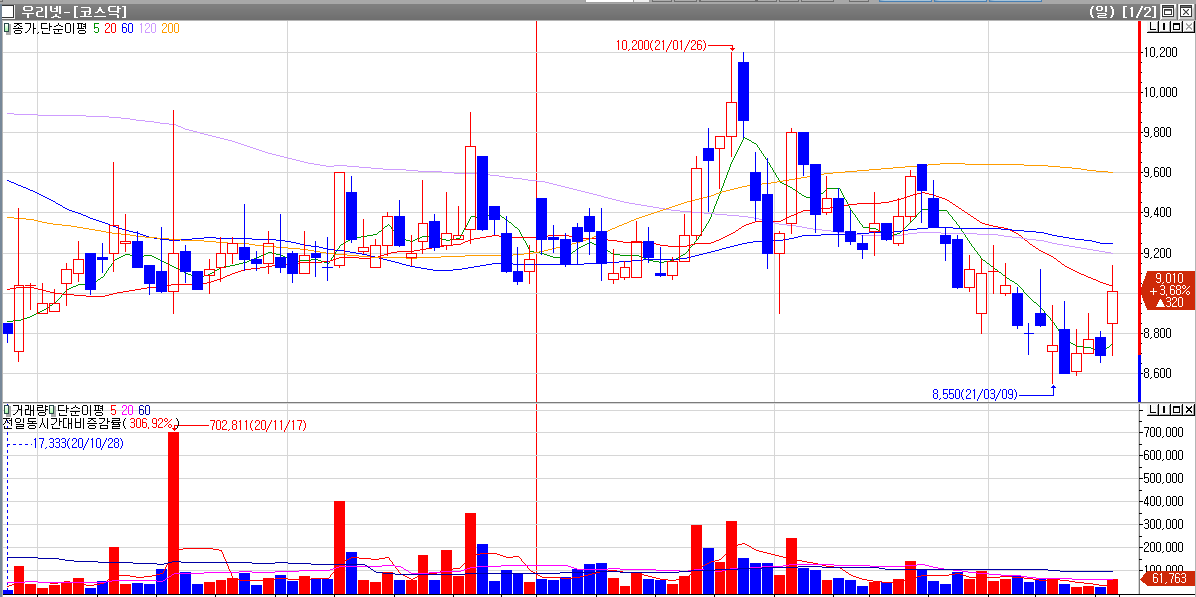The height and width of the screenshot is (597, 1196).
Task: Maximize the volume chart panel
Action: [1174, 410]
